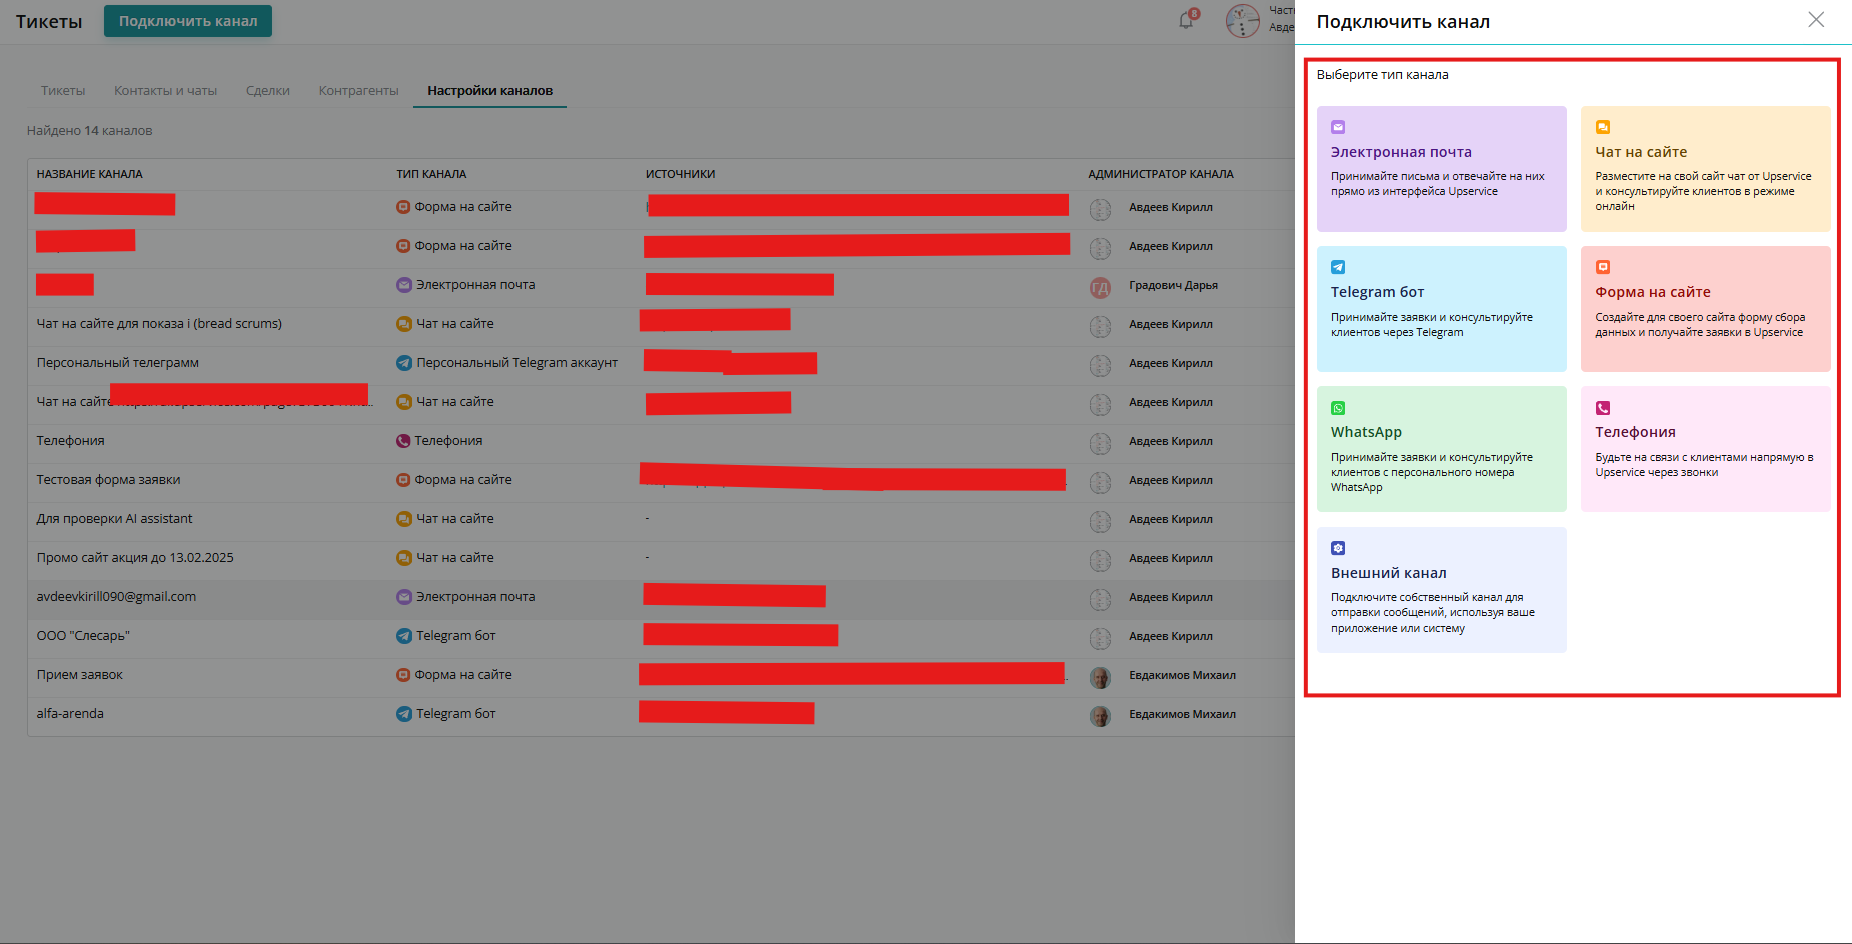This screenshot has height=944, width=1852.
Task: Click the form icon in the Тестовая форма заявки row
Action: (x=403, y=480)
